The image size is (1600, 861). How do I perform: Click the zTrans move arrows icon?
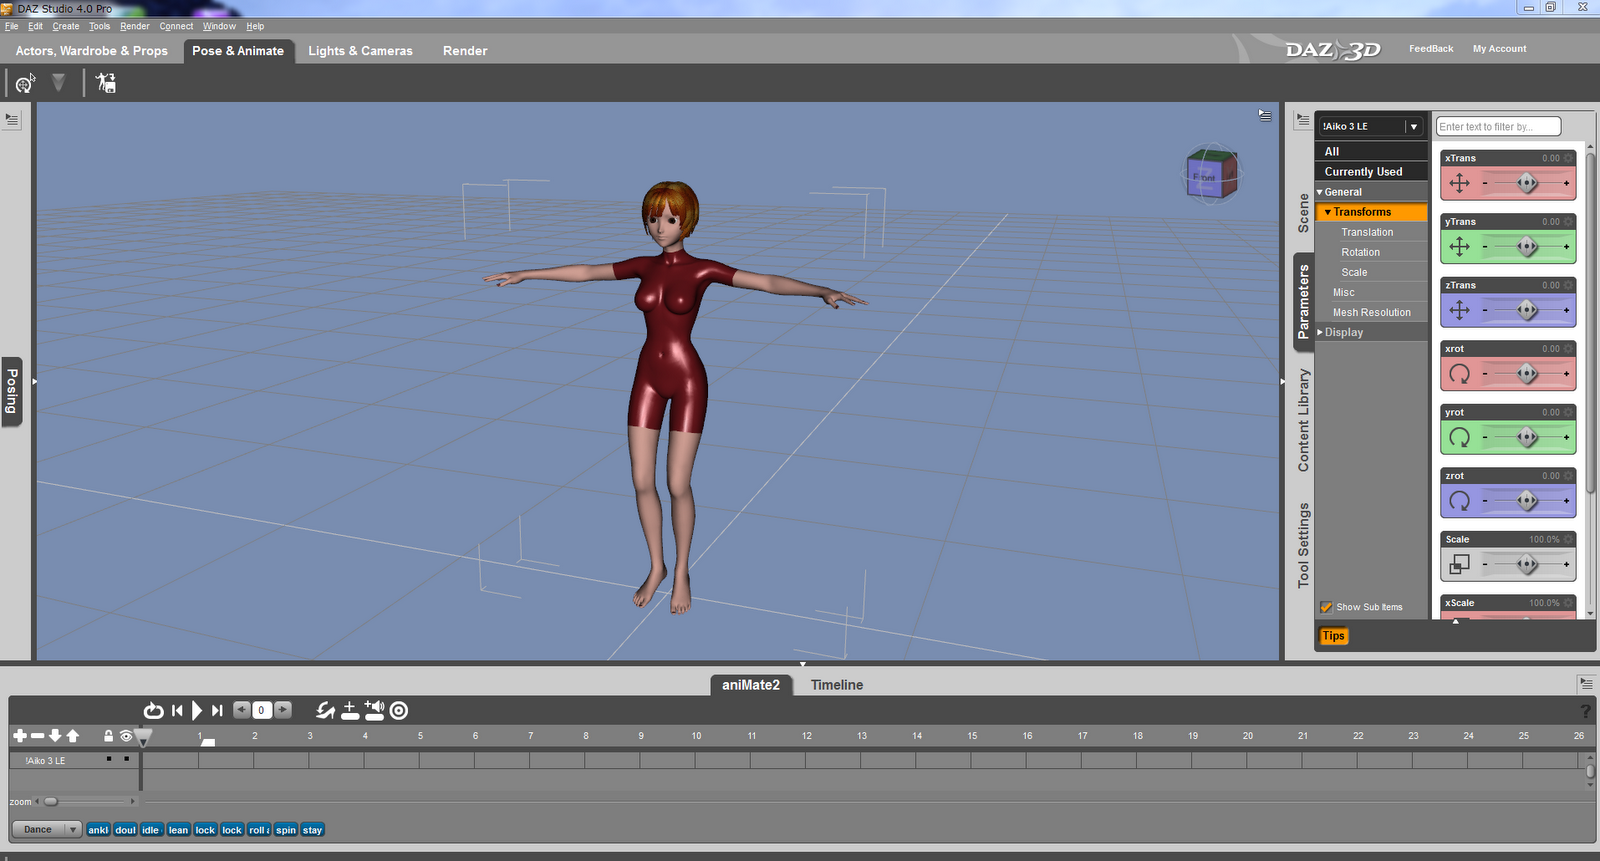pyautogui.click(x=1460, y=310)
